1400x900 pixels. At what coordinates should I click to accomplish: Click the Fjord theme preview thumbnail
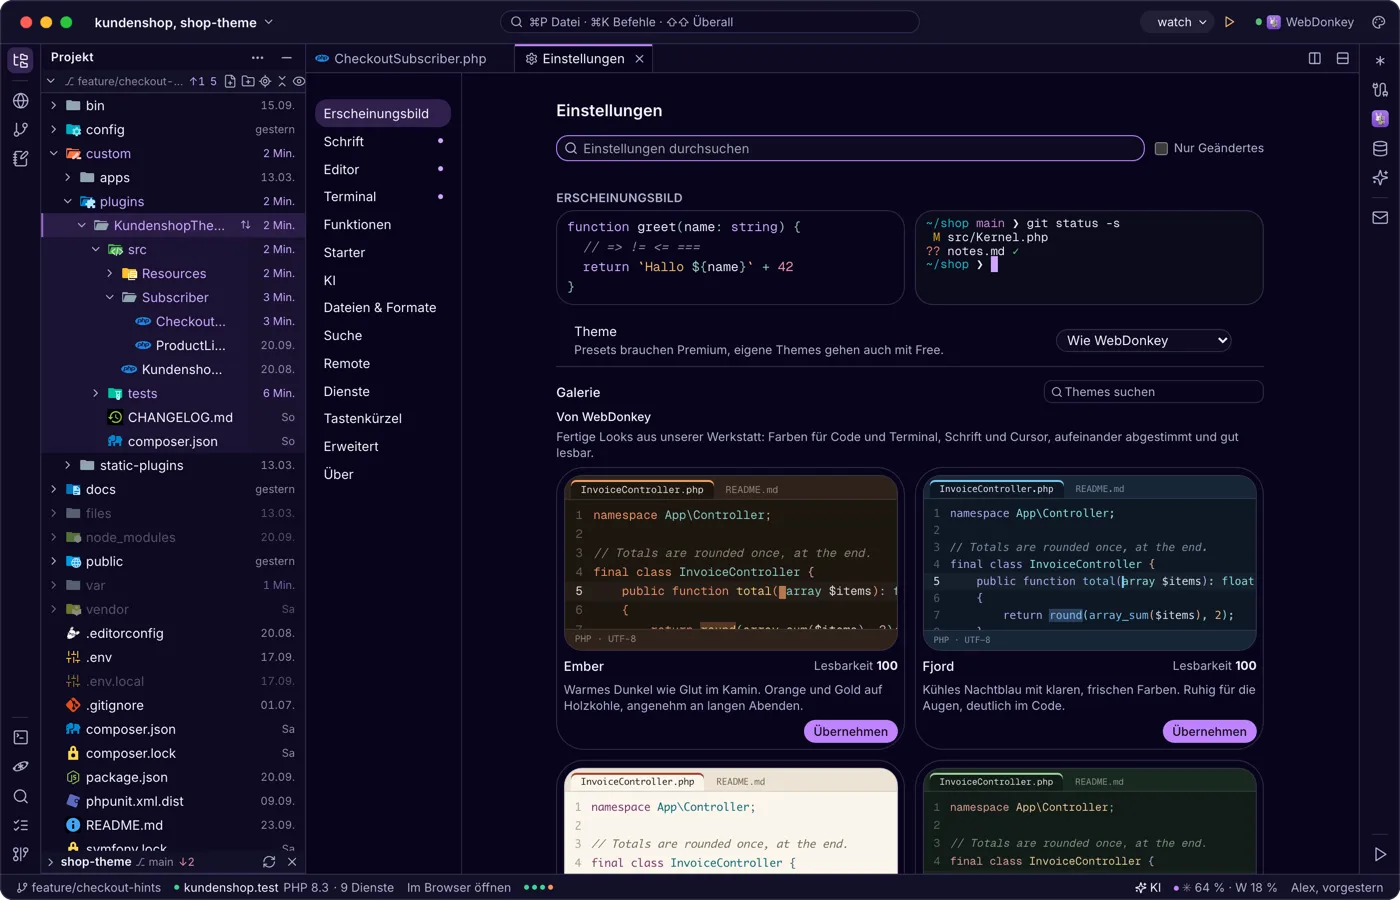click(x=1089, y=563)
